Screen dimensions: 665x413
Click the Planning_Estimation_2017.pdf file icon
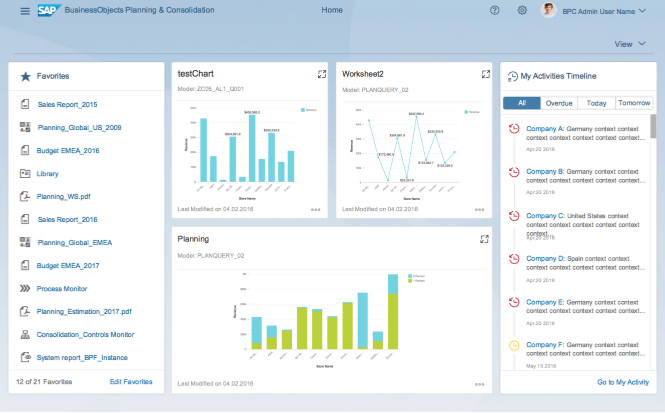coord(25,311)
